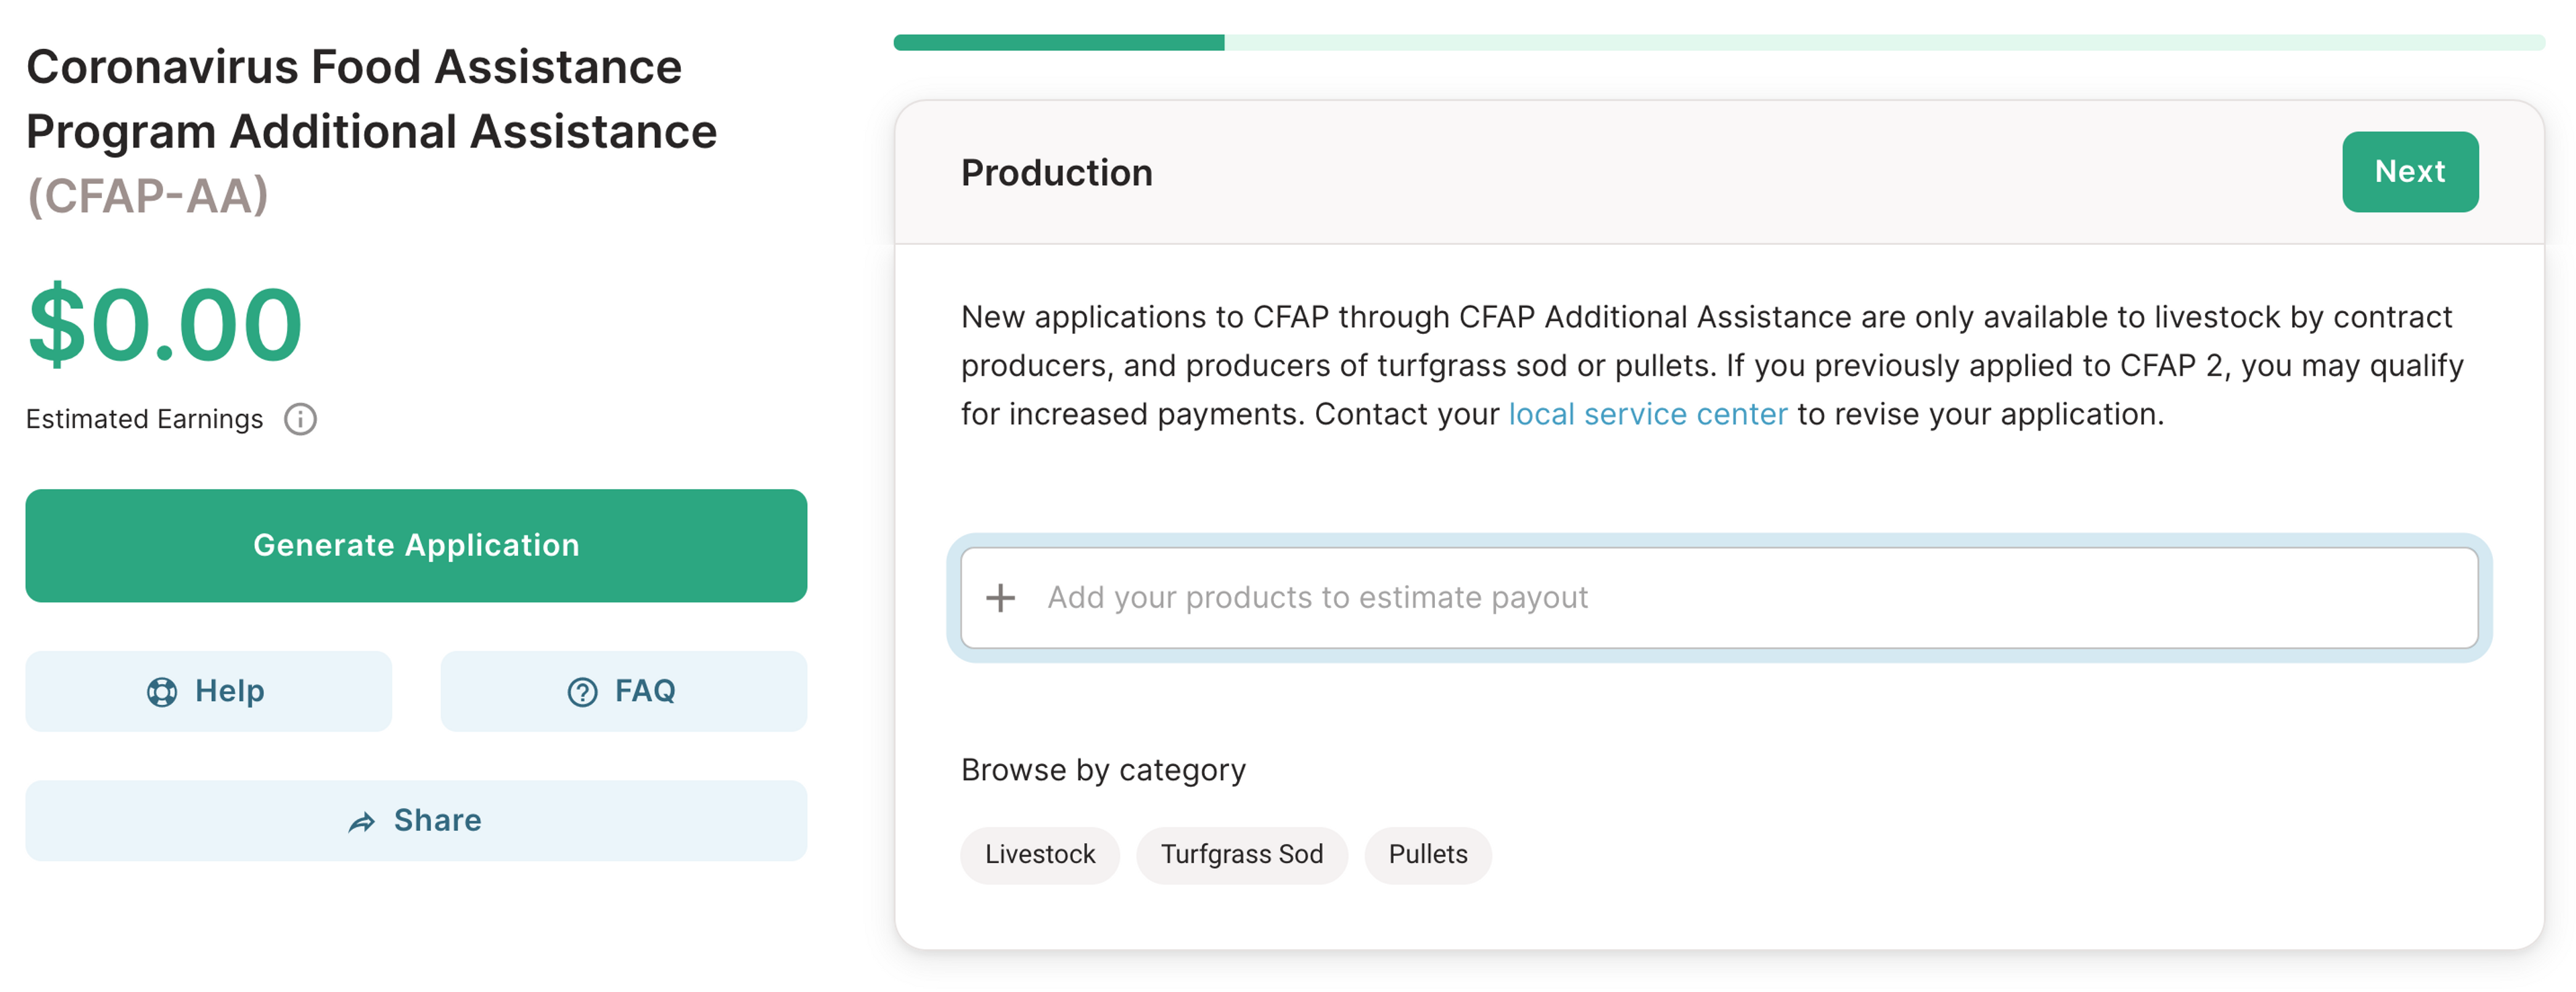This screenshot has width=2576, height=992.
Task: Open the local service center link
Action: pos(1647,414)
